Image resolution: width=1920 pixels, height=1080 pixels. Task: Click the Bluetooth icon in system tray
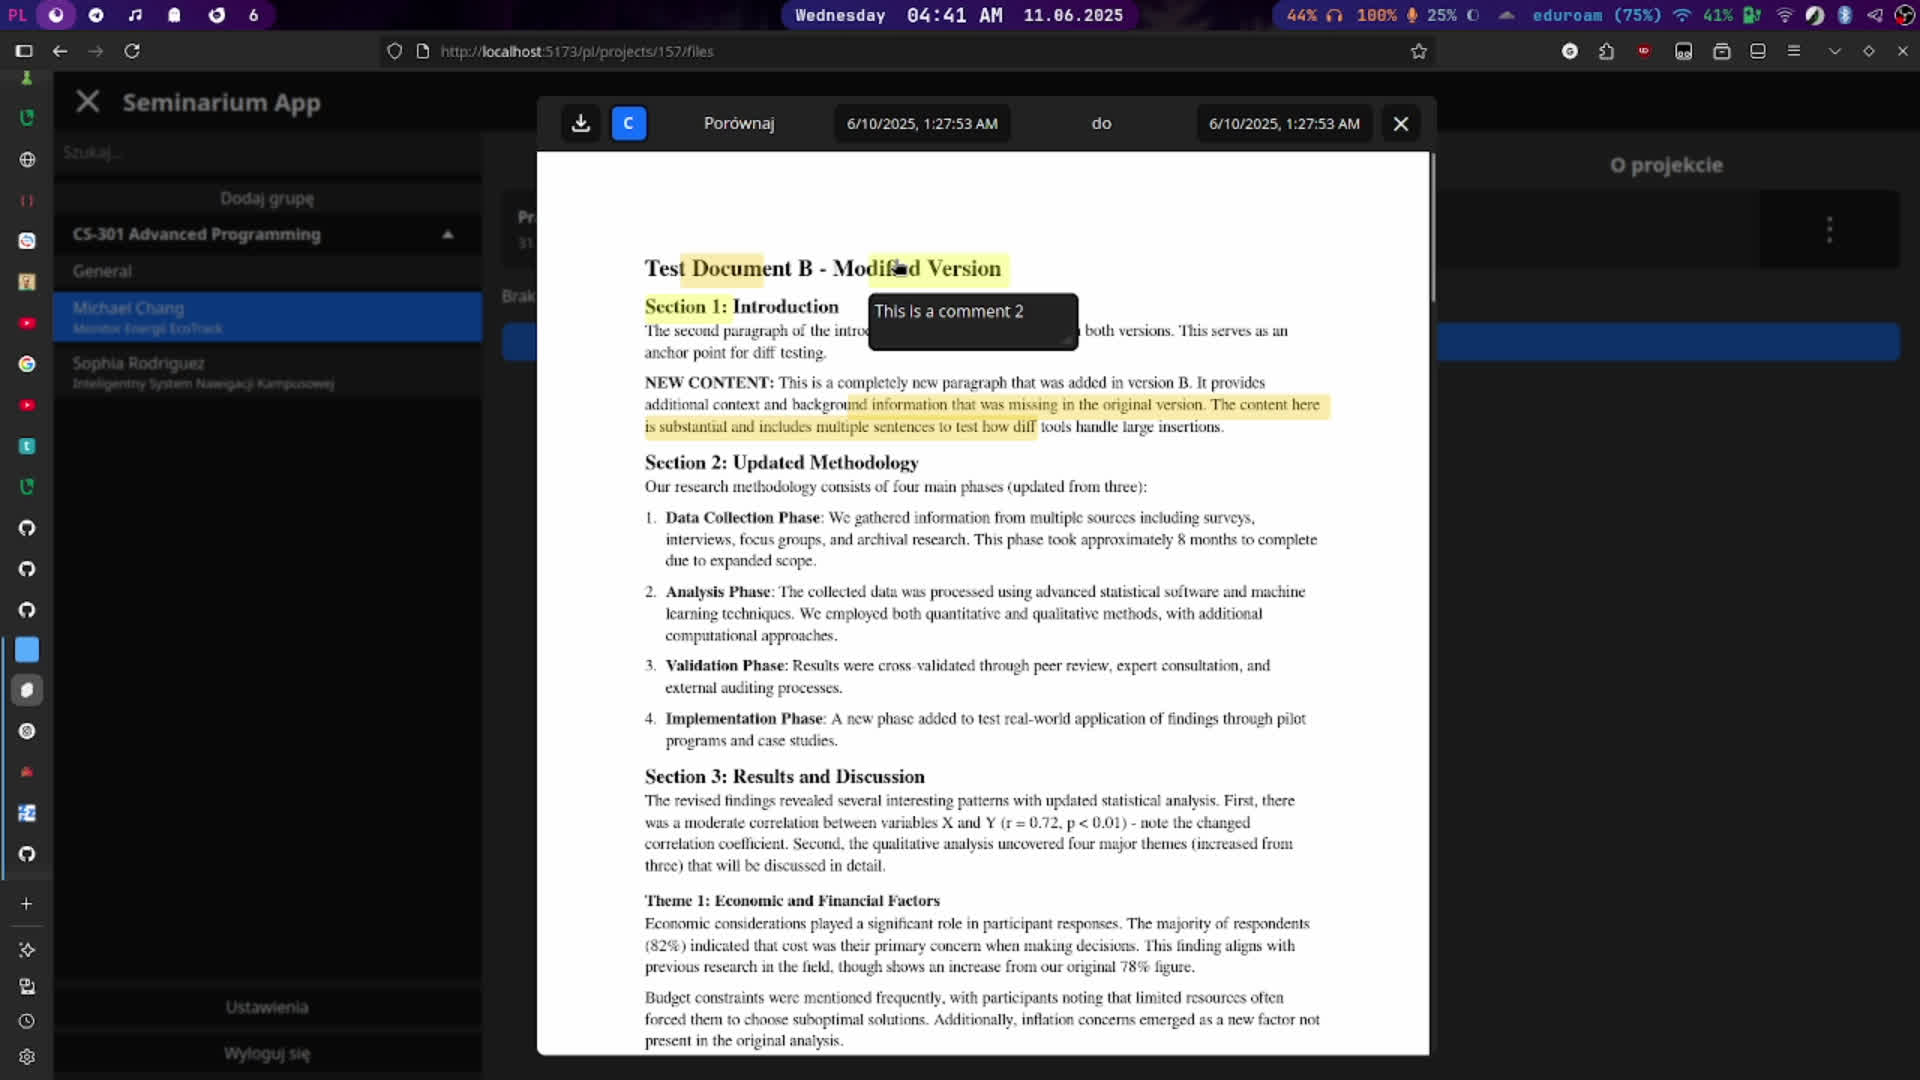click(1845, 15)
